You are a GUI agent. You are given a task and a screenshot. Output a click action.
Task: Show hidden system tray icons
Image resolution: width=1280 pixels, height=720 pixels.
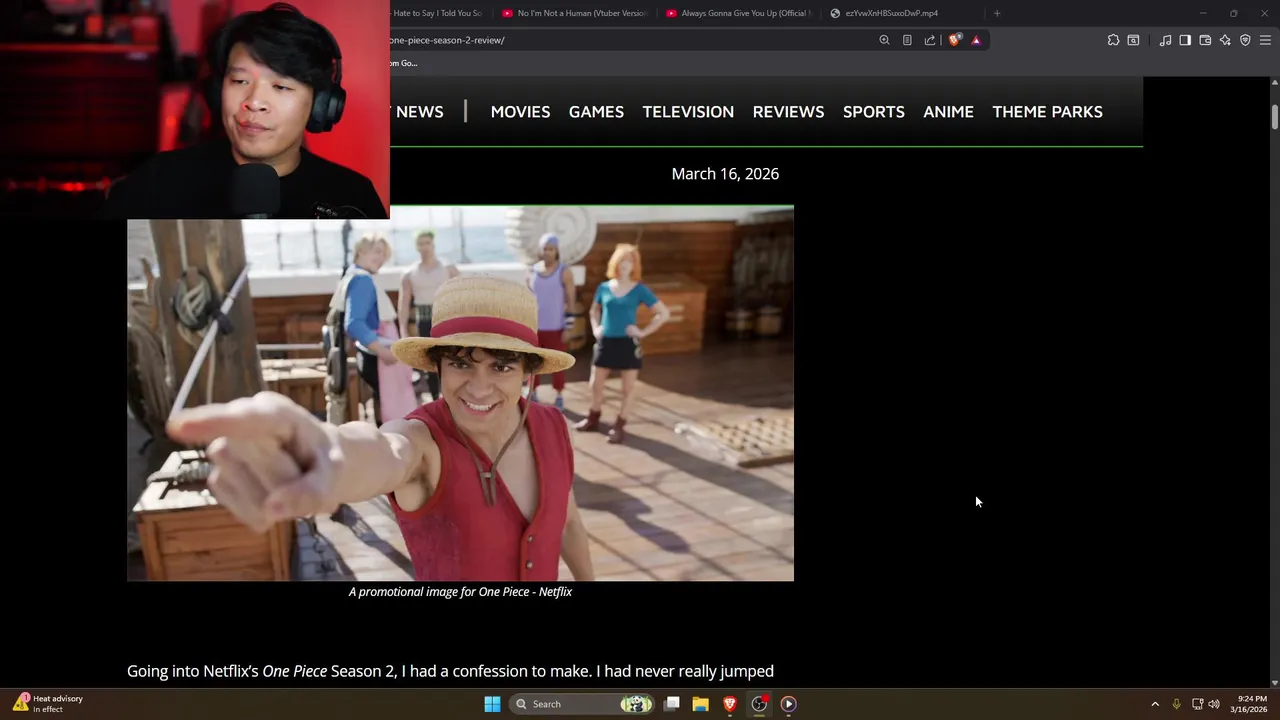click(x=1155, y=704)
